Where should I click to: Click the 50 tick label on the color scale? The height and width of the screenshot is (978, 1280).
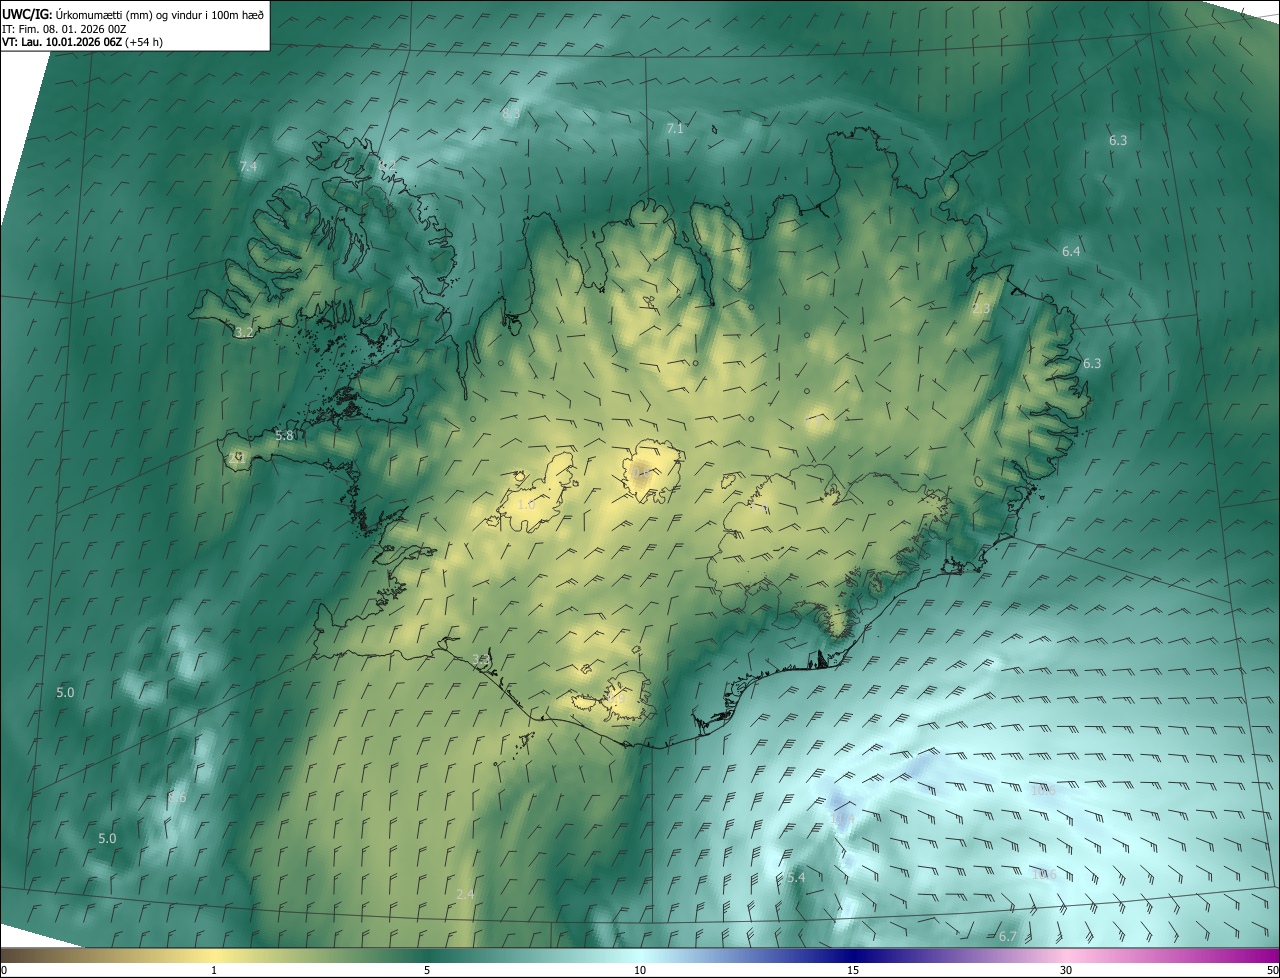(1272, 970)
